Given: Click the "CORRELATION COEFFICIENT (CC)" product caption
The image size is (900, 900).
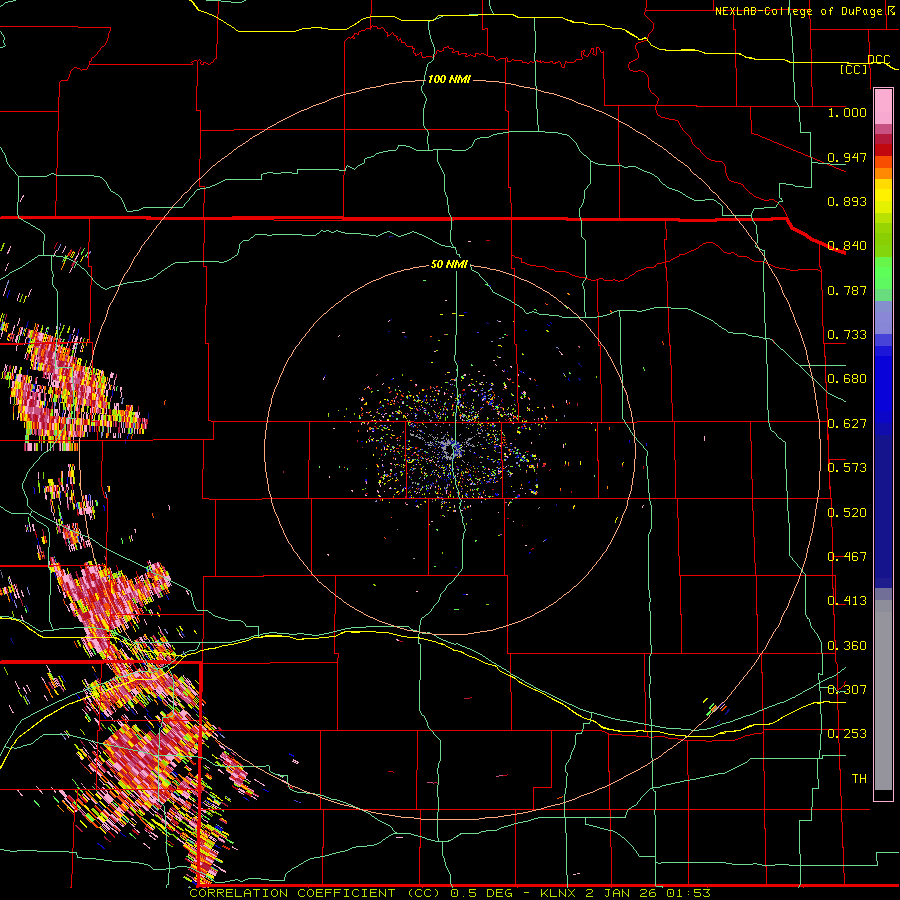Looking at the screenshot, I should pyautogui.click(x=316, y=893).
